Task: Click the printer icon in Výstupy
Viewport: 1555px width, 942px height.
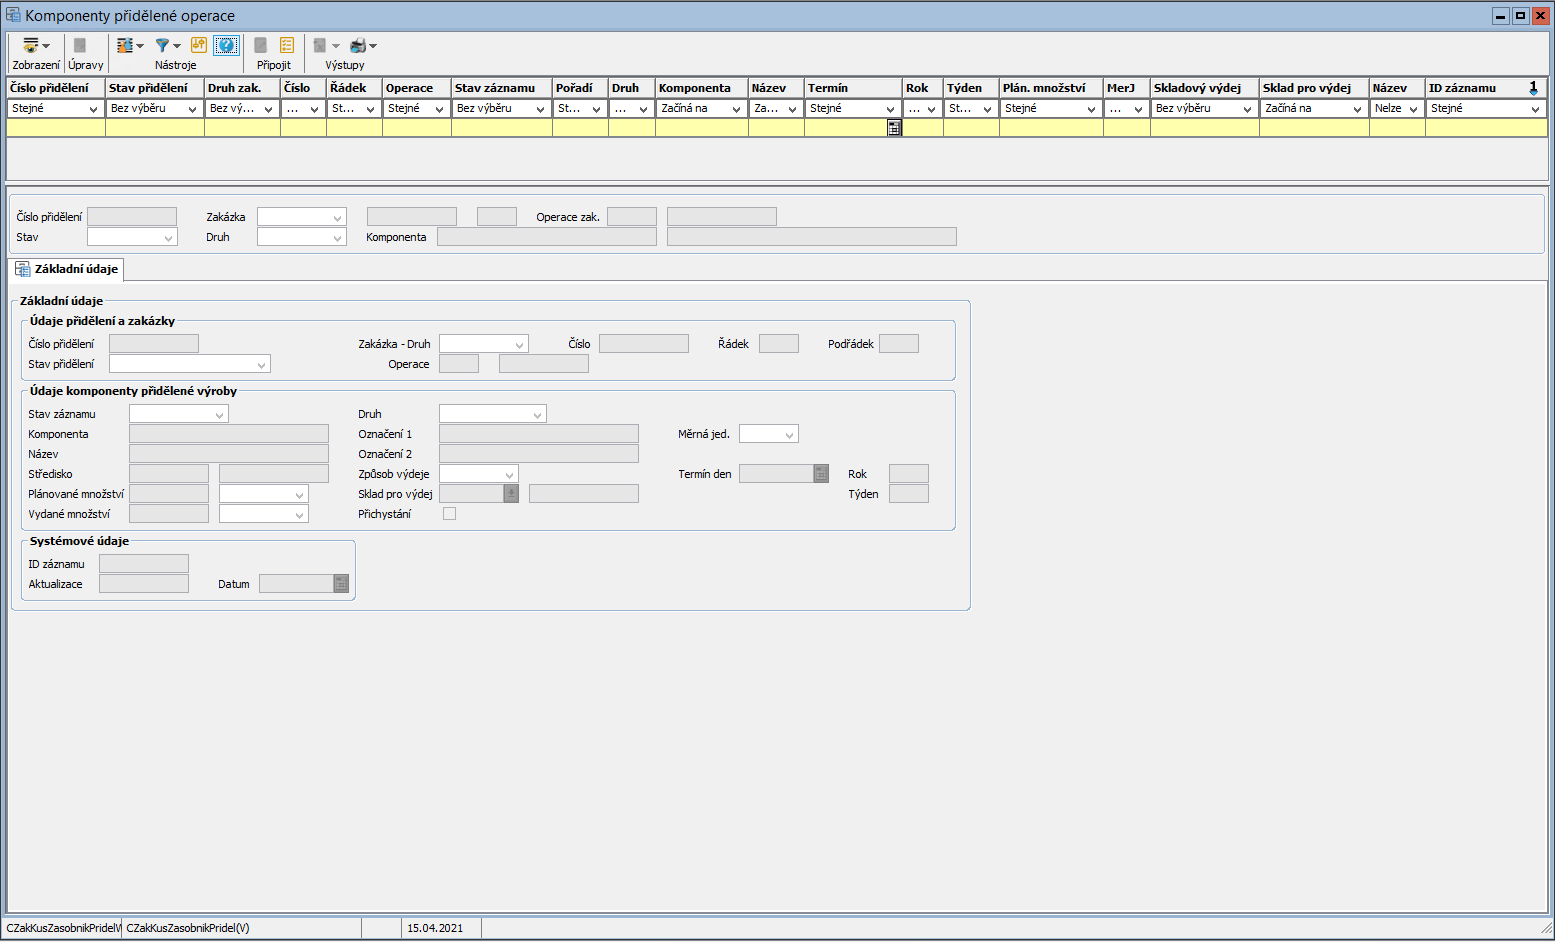Action: tap(358, 46)
